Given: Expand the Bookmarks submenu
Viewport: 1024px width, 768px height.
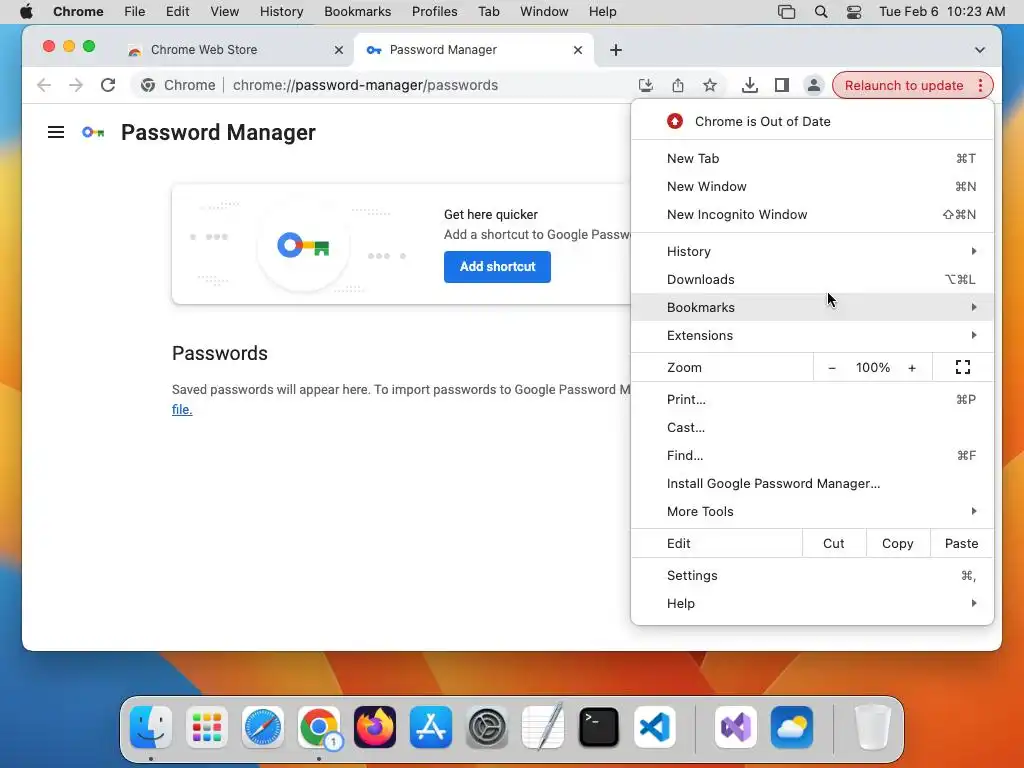Looking at the screenshot, I should point(812,308).
